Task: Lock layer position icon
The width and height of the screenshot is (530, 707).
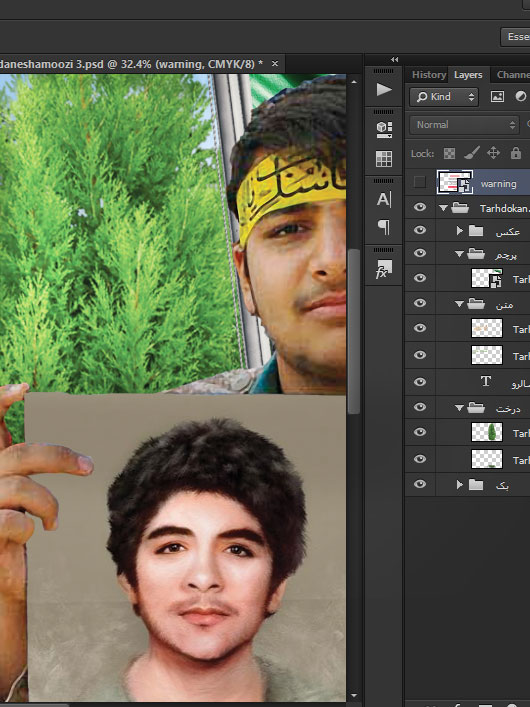Action: [x=493, y=153]
